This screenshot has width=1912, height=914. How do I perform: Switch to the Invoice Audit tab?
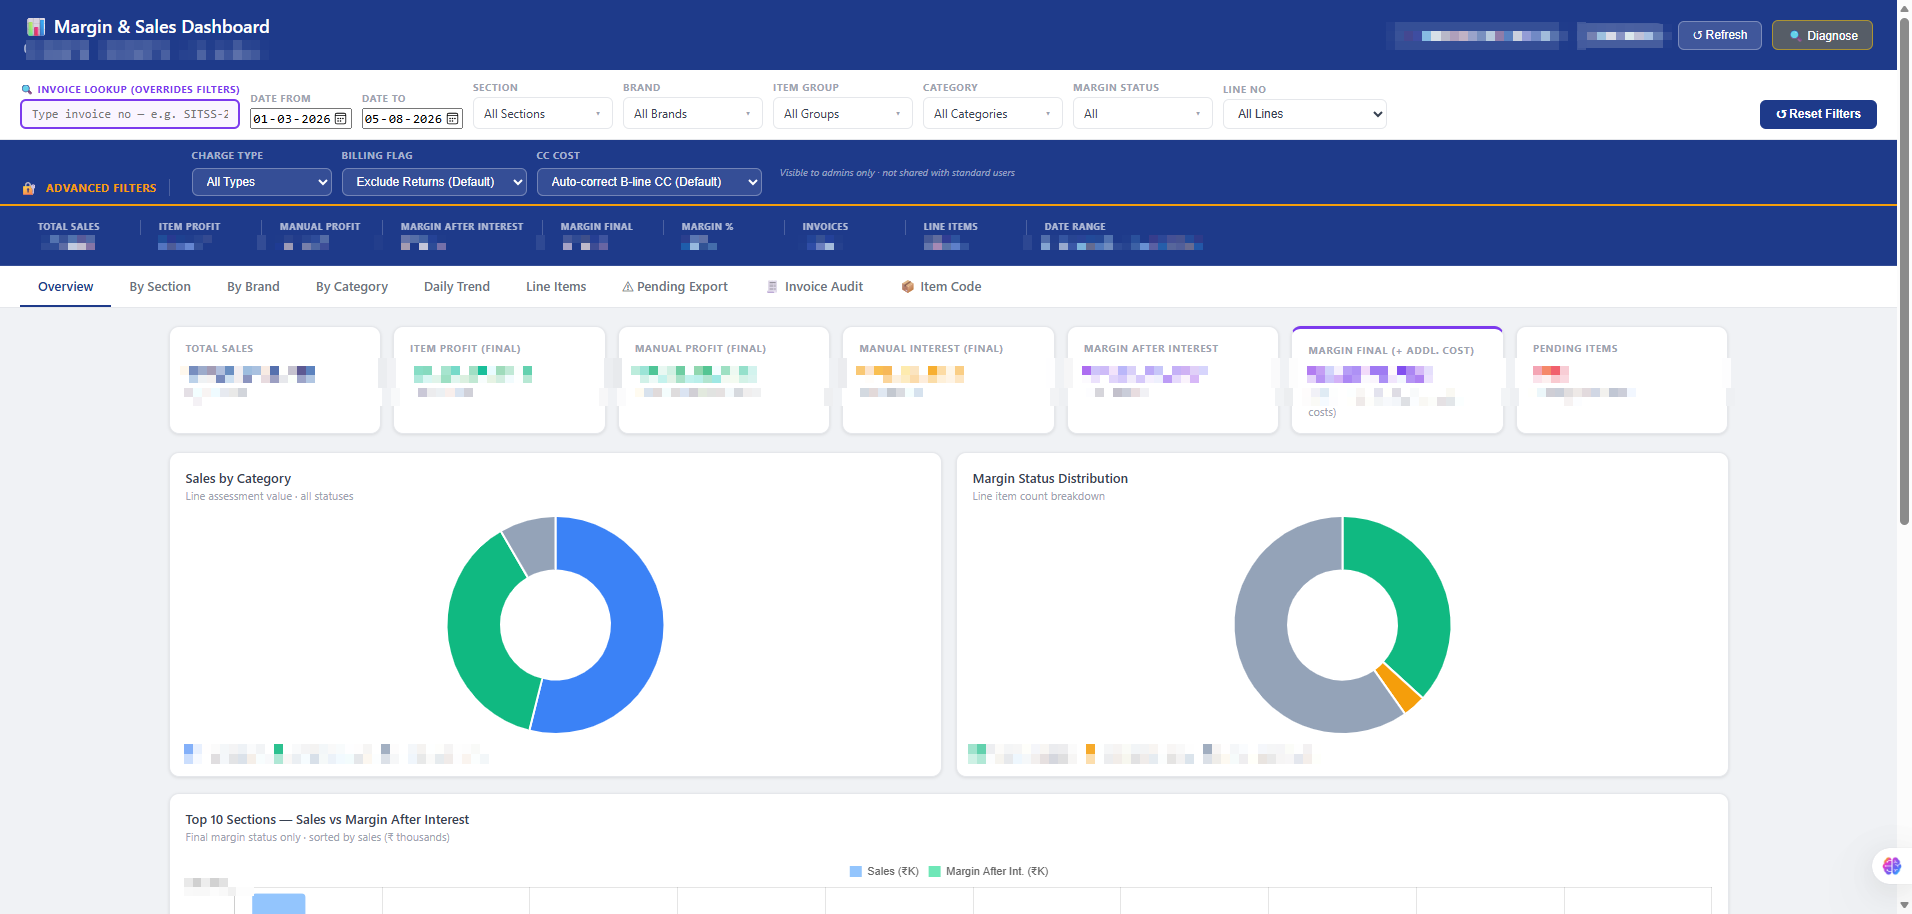[x=814, y=287]
